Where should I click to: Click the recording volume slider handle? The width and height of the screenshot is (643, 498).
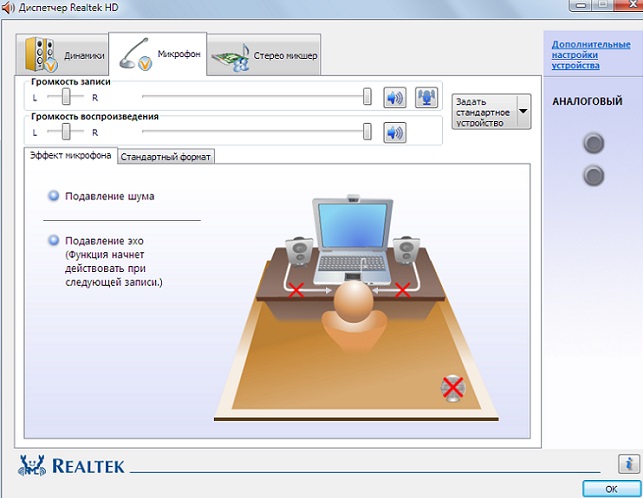(x=367, y=97)
